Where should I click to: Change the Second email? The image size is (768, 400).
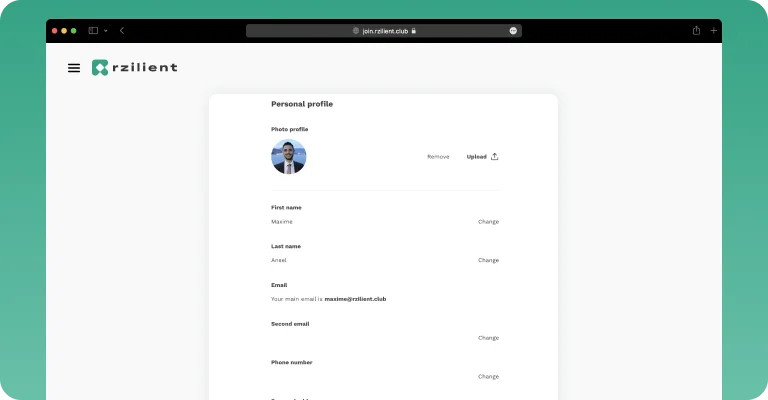pos(488,338)
